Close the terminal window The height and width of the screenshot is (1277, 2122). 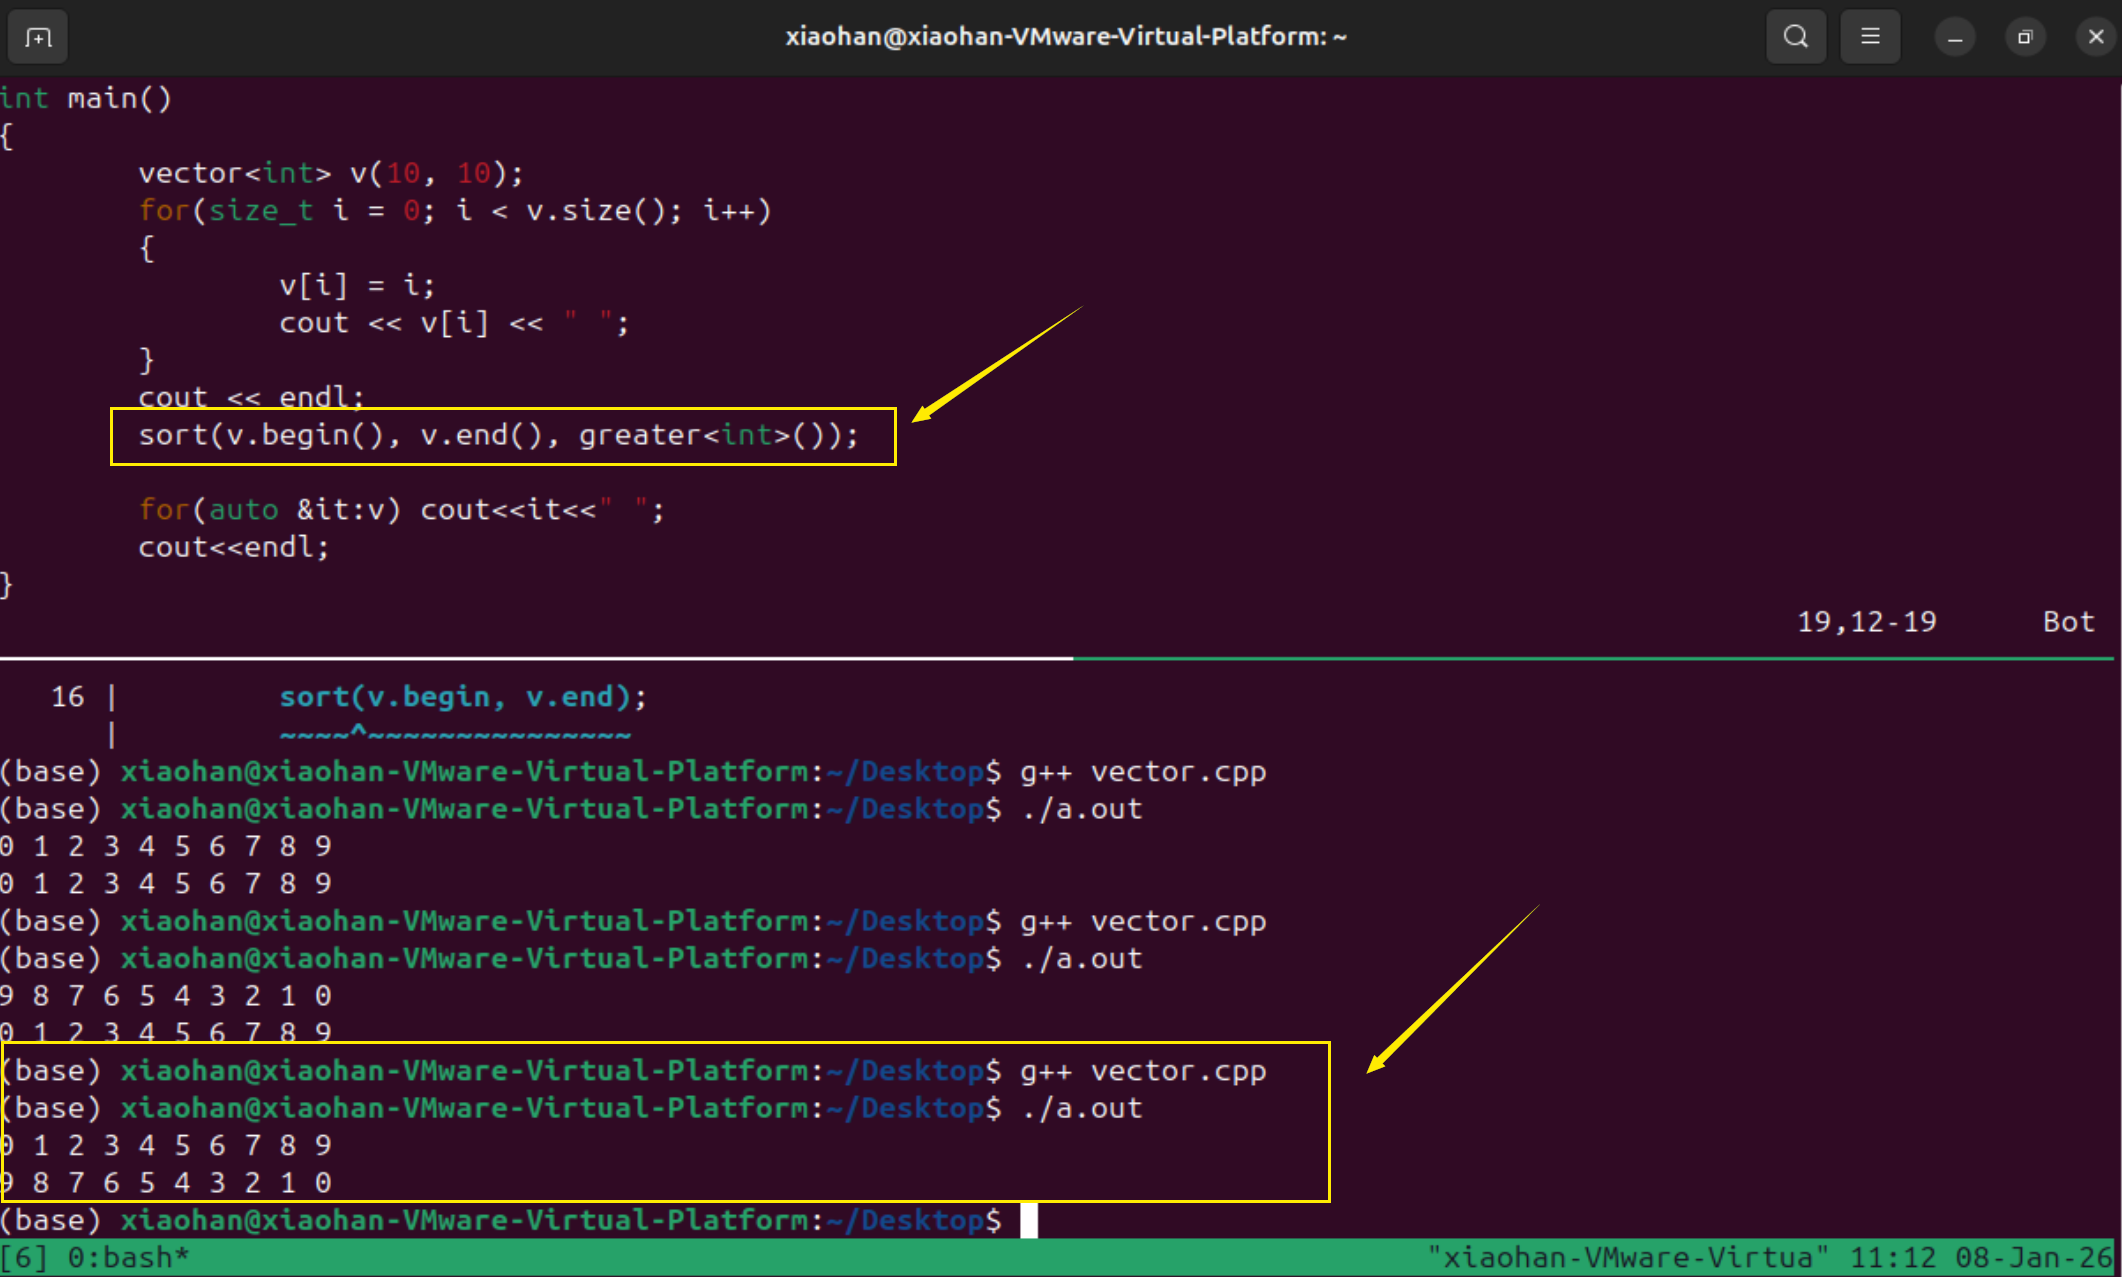(2096, 37)
